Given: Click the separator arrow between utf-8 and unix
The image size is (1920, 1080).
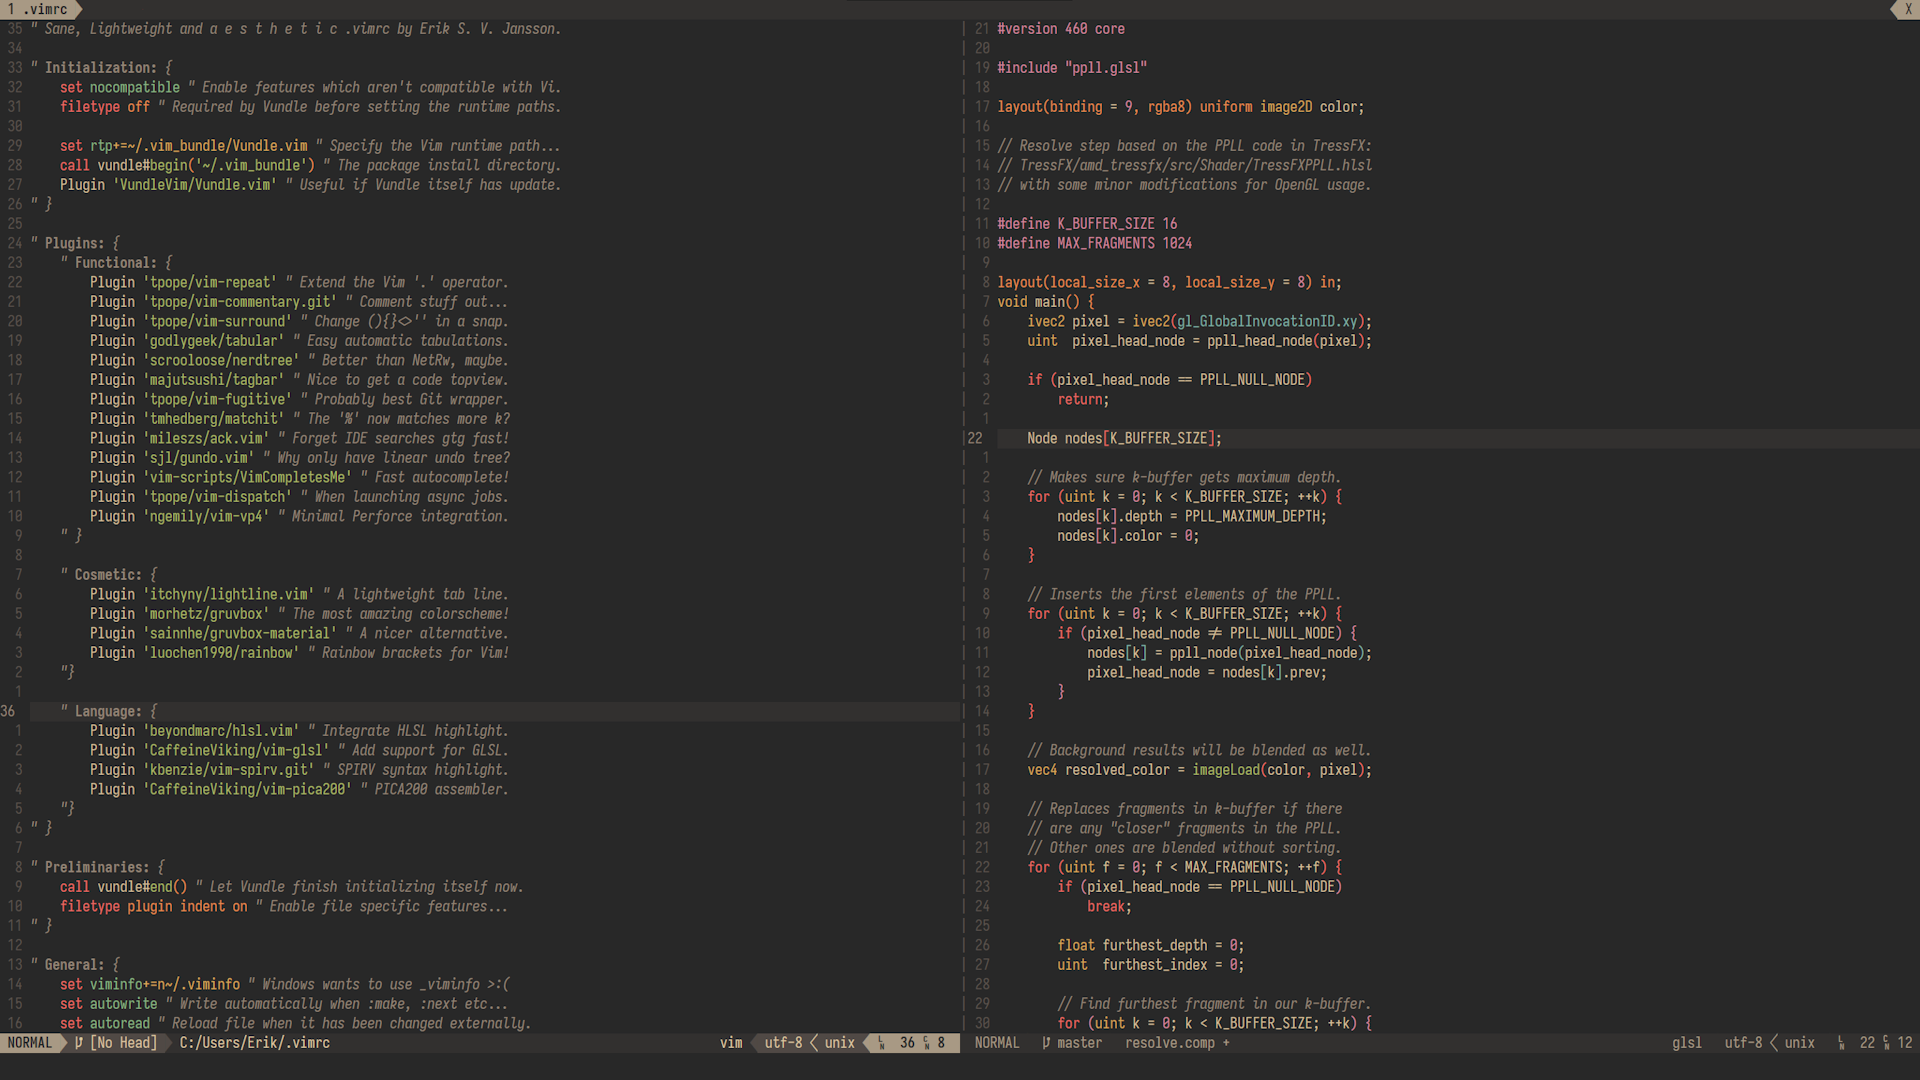Looking at the screenshot, I should pyautogui.click(x=814, y=1043).
